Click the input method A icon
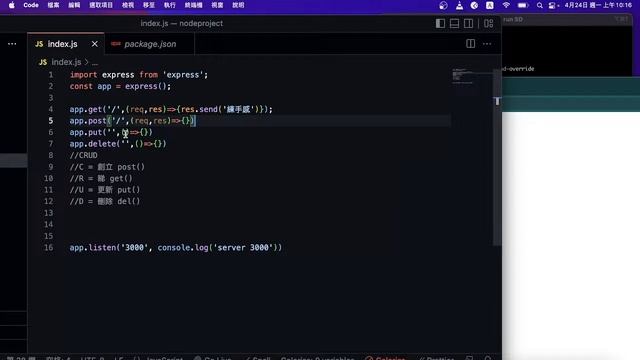The width and height of the screenshot is (640, 360). click(490, 5)
